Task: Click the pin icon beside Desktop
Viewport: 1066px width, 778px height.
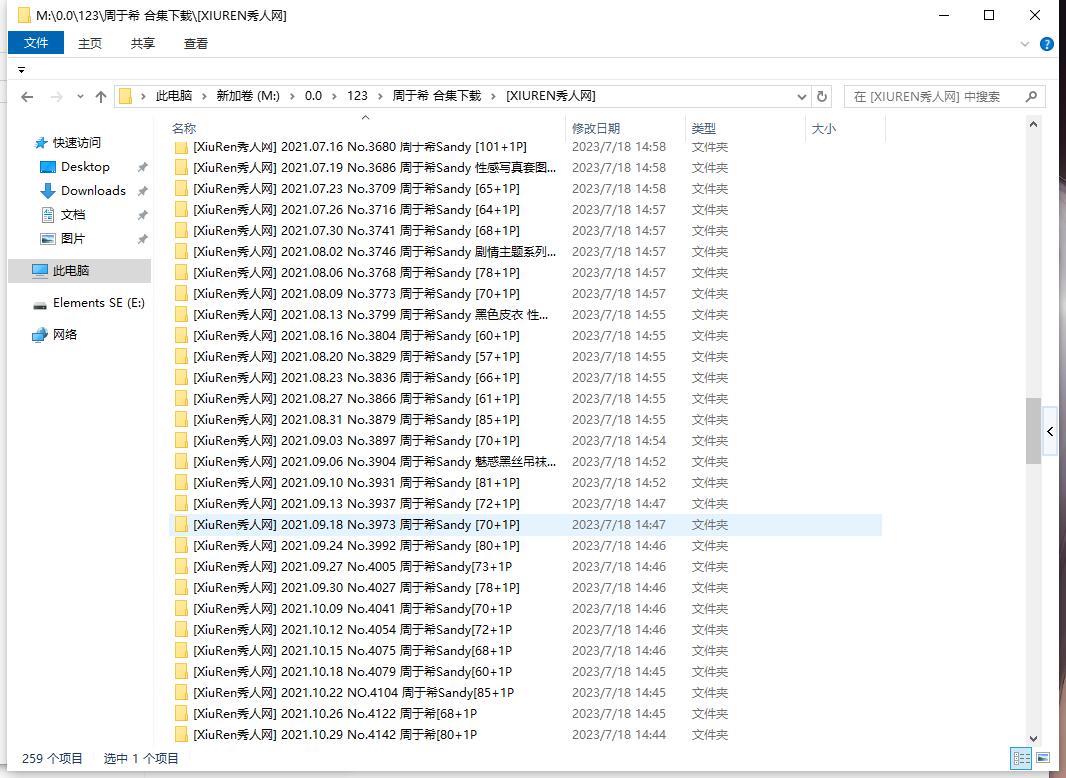Action: (142, 167)
